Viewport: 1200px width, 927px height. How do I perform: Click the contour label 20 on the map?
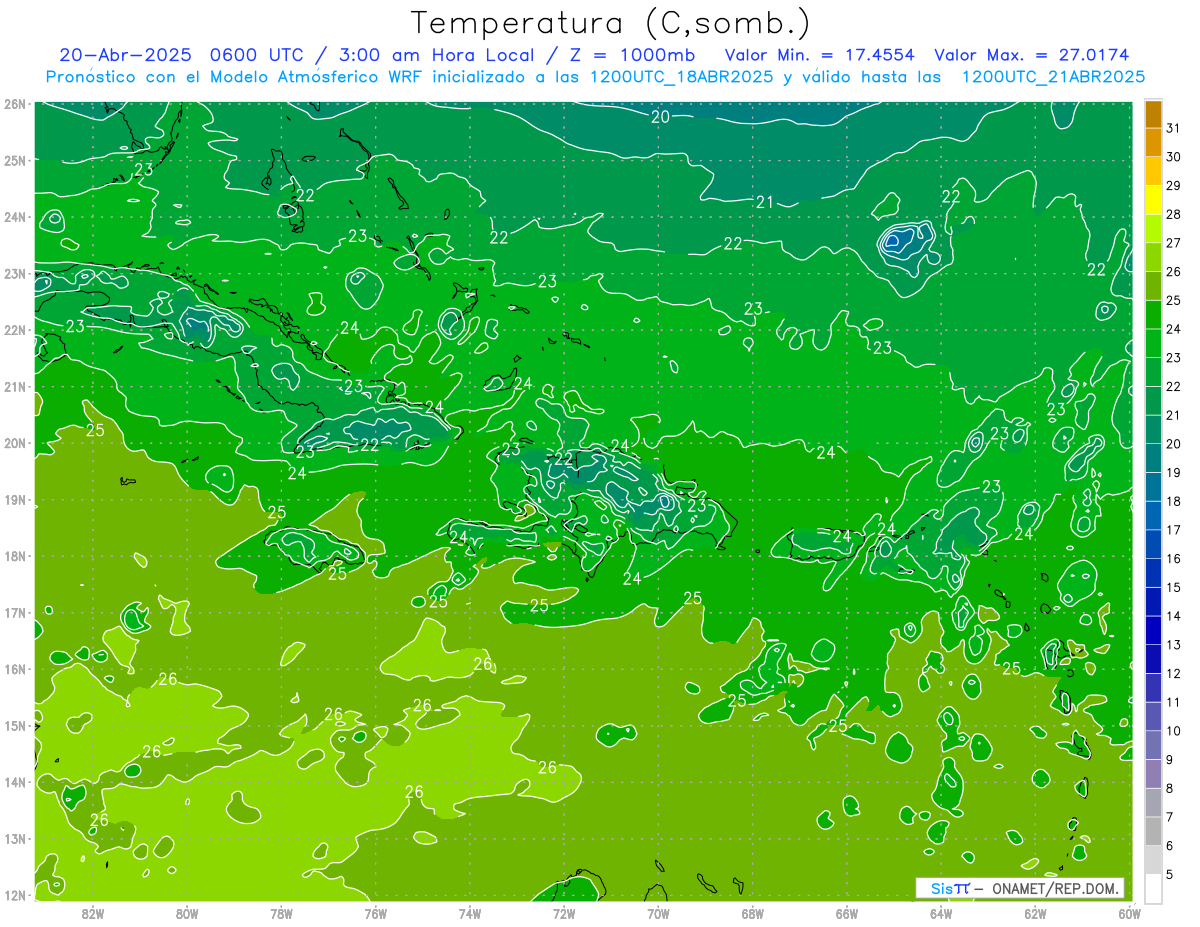[660, 117]
